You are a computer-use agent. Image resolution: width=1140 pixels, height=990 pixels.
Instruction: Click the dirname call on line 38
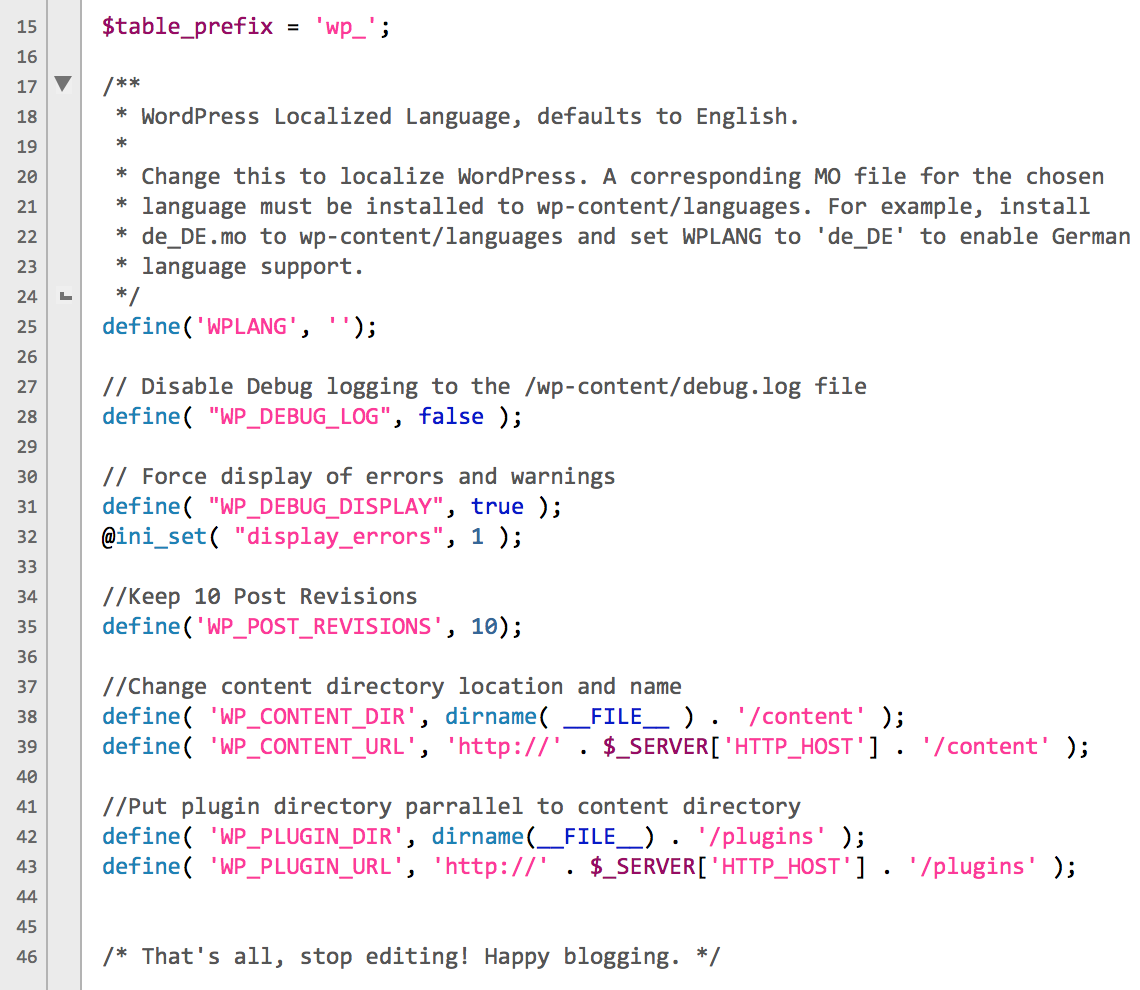pyautogui.click(x=491, y=717)
